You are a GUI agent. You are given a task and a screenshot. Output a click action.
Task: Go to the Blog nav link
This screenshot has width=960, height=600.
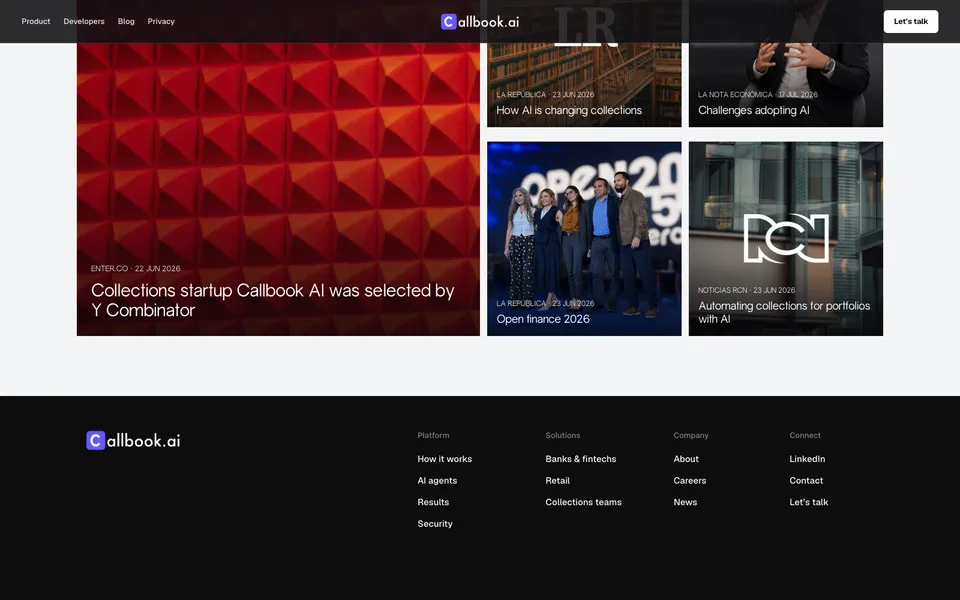[x=126, y=21]
